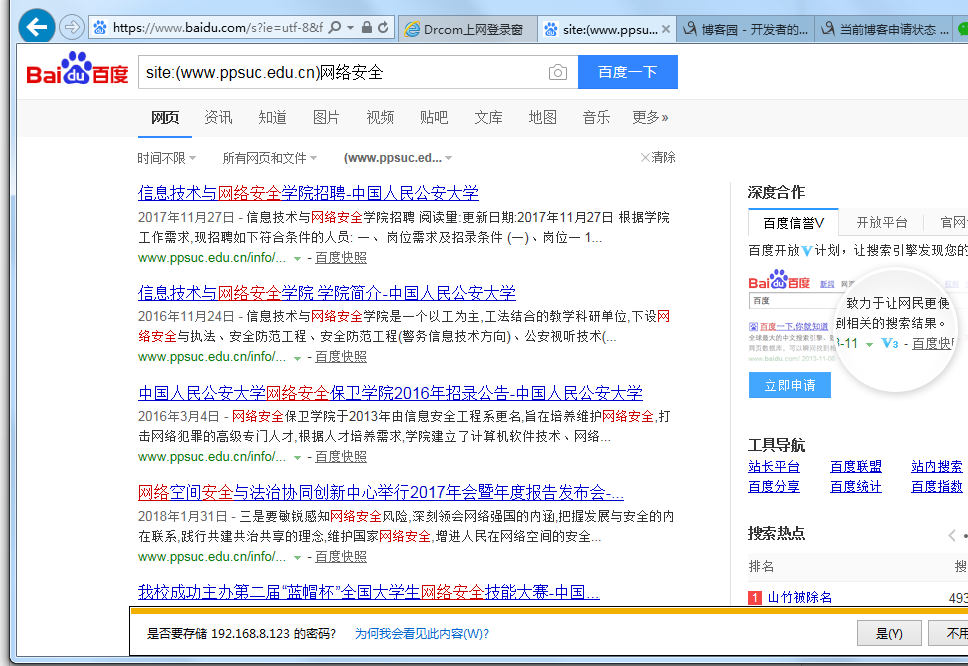This screenshot has height=666, width=968.
Task: Select the 百度信誉V sidebar tab
Action: pos(793,223)
